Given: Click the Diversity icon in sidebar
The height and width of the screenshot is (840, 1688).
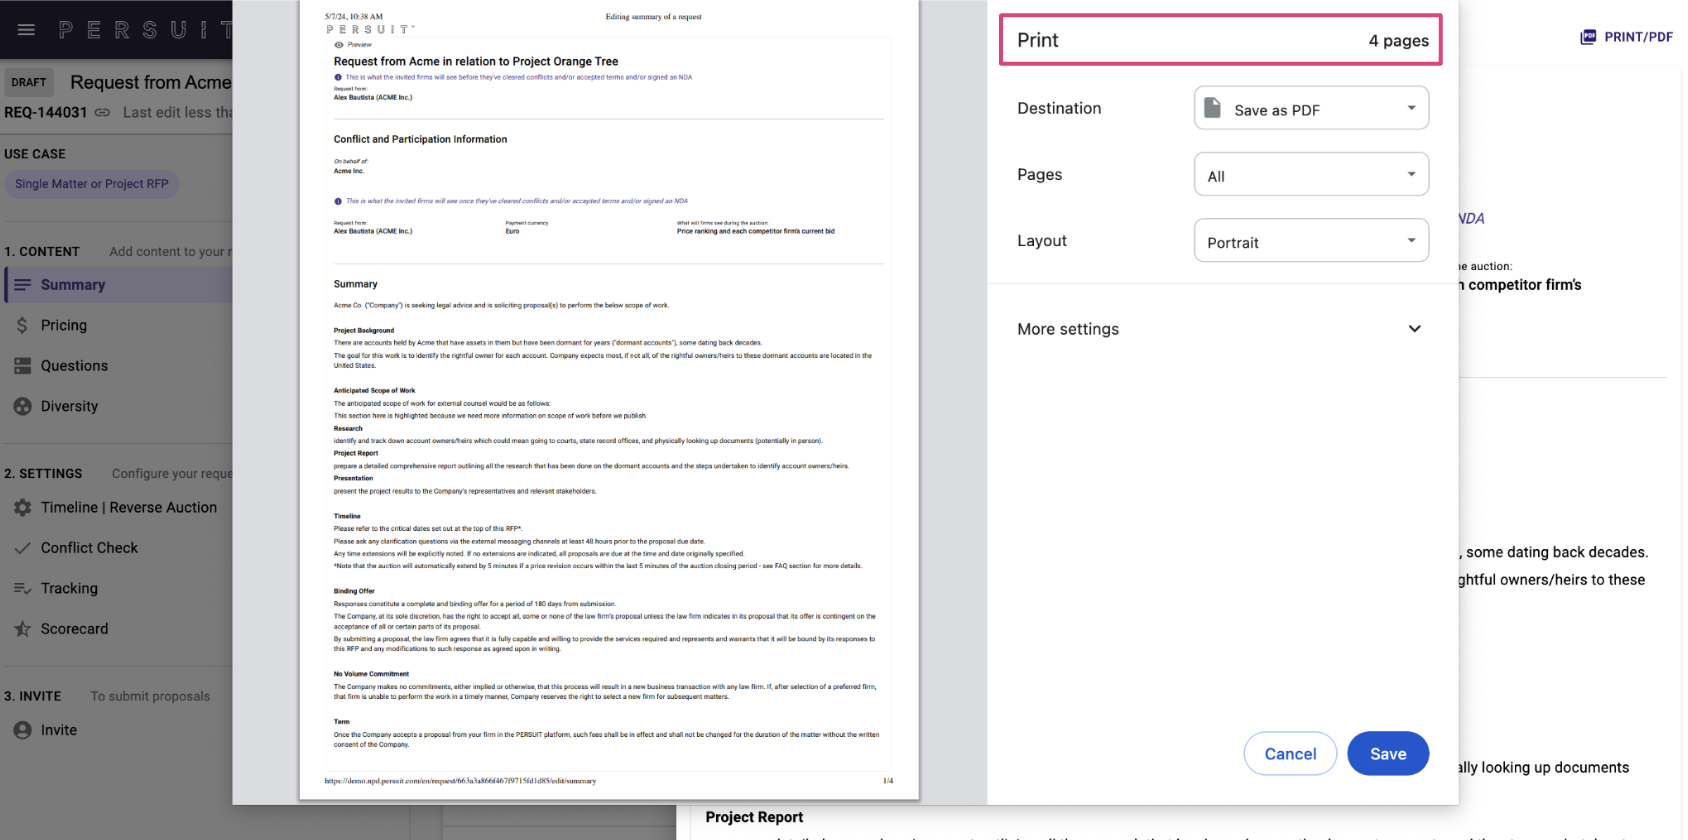Looking at the screenshot, I should (x=22, y=406).
